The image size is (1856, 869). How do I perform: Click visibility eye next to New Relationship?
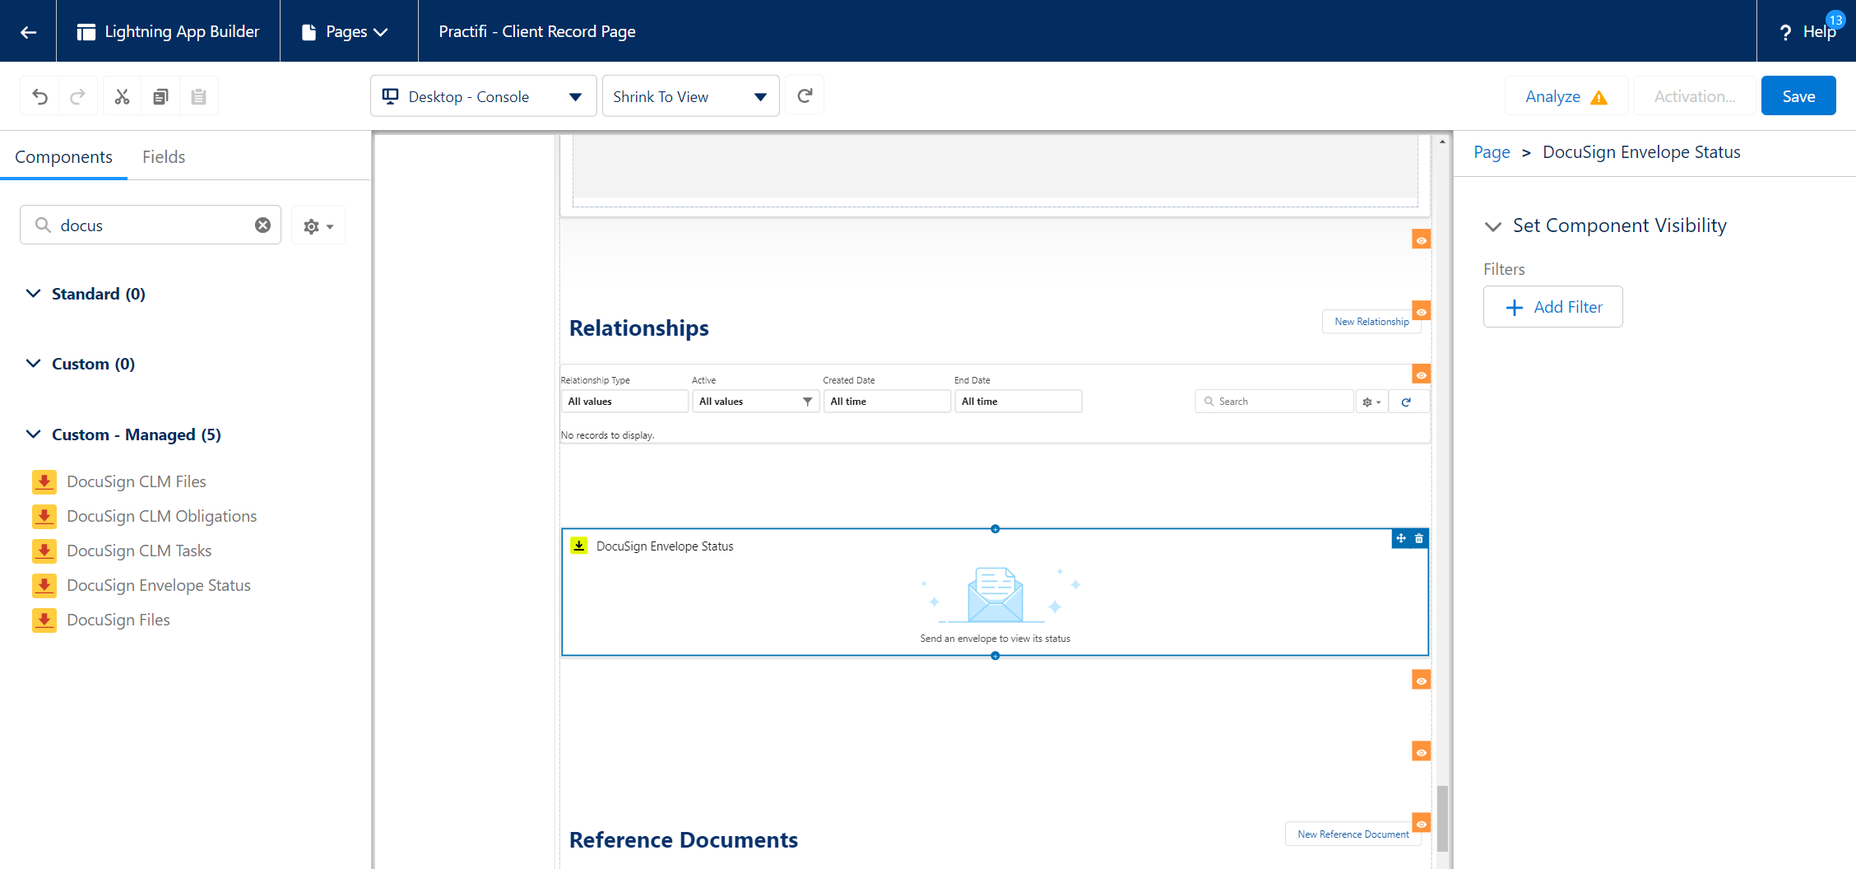click(x=1421, y=311)
